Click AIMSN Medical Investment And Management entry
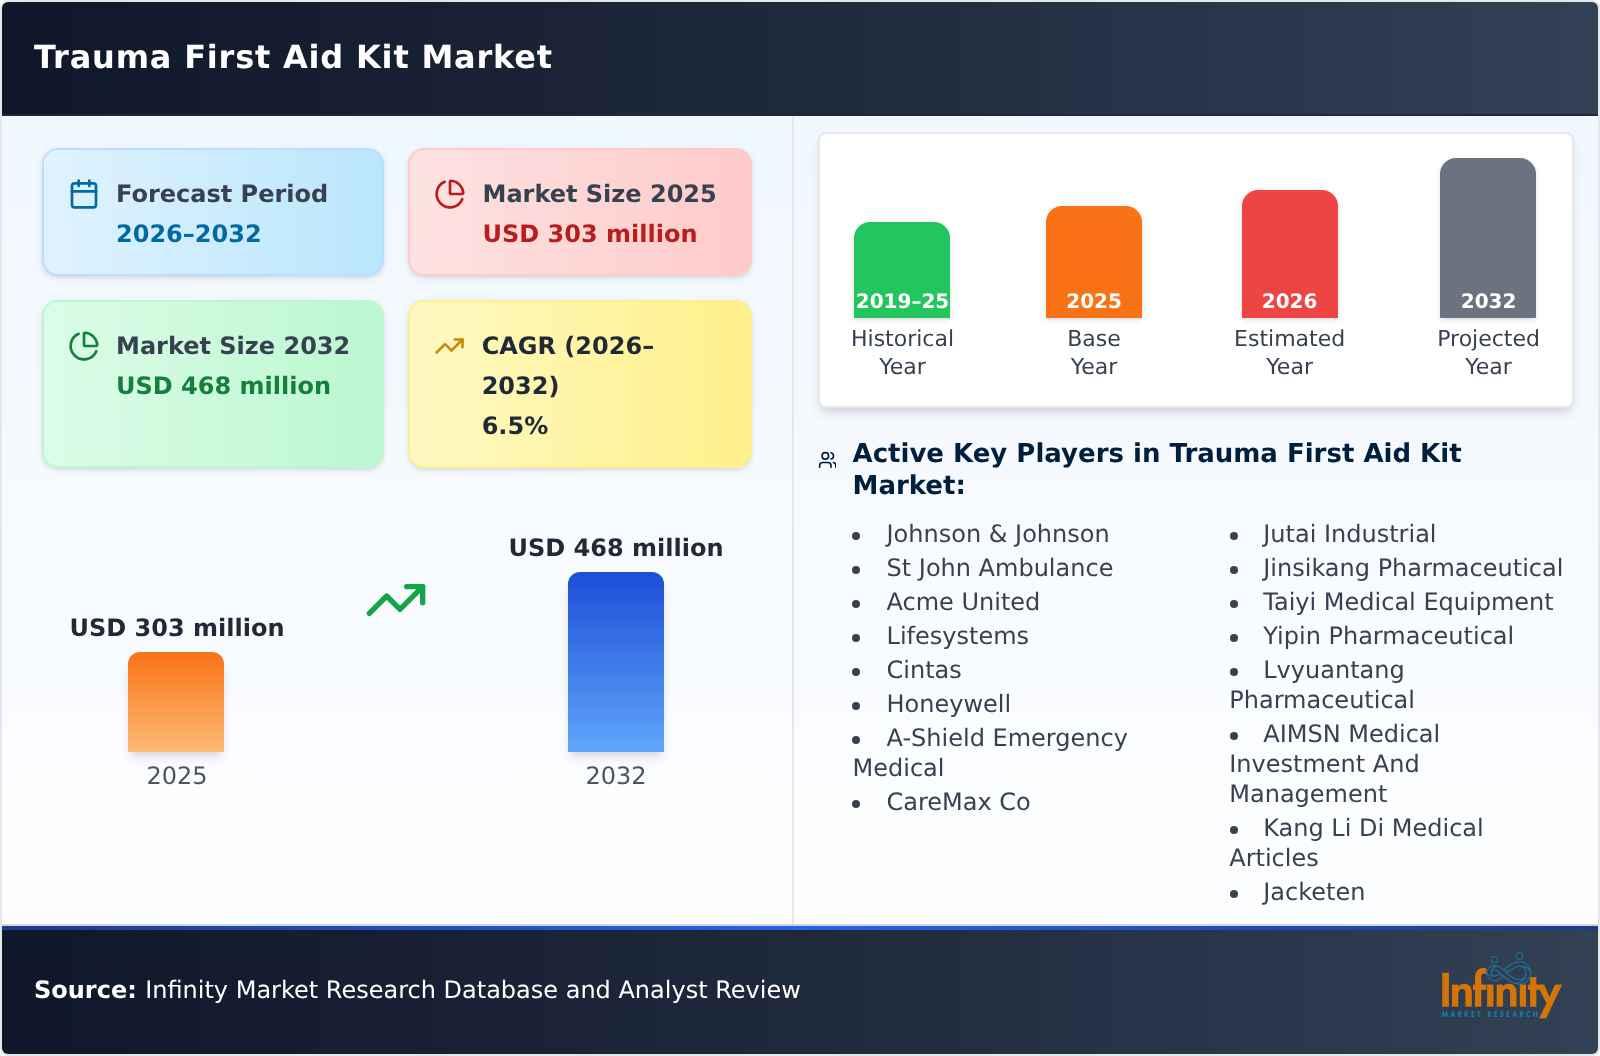The height and width of the screenshot is (1056, 1600). coord(1334,764)
